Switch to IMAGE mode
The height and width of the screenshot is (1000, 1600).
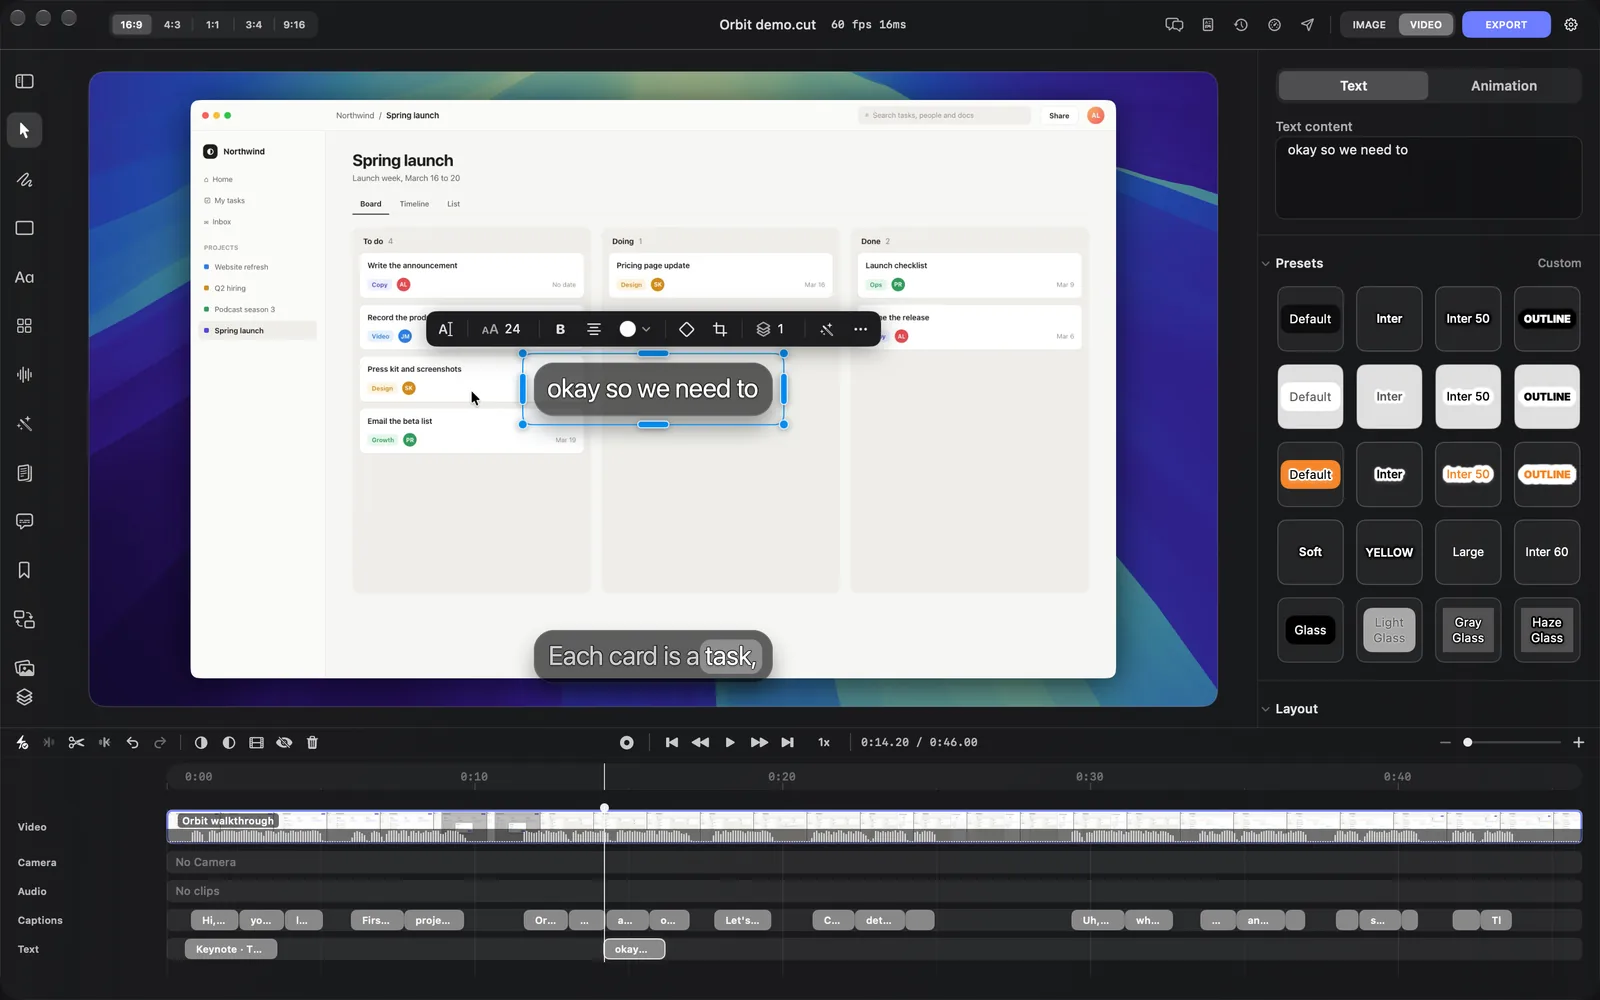tap(1369, 25)
